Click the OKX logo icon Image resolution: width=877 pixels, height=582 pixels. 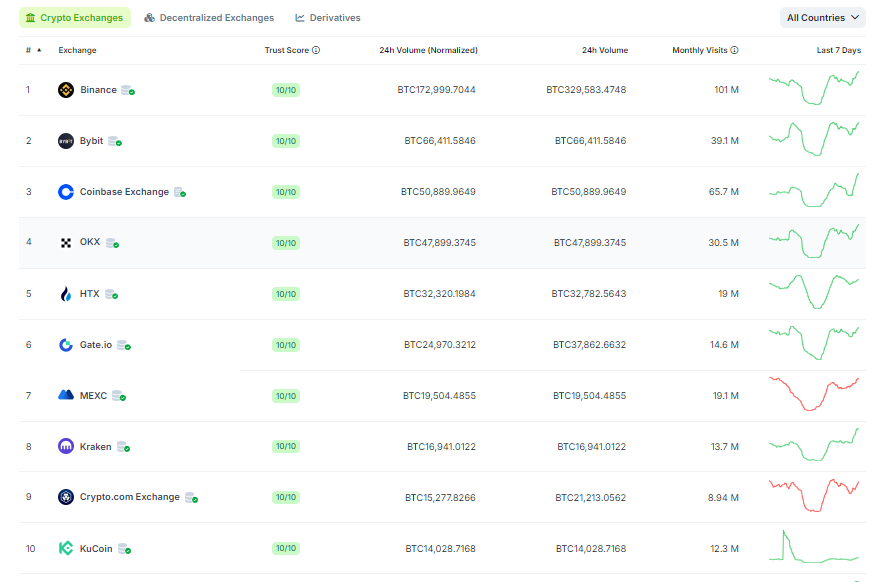(66, 243)
